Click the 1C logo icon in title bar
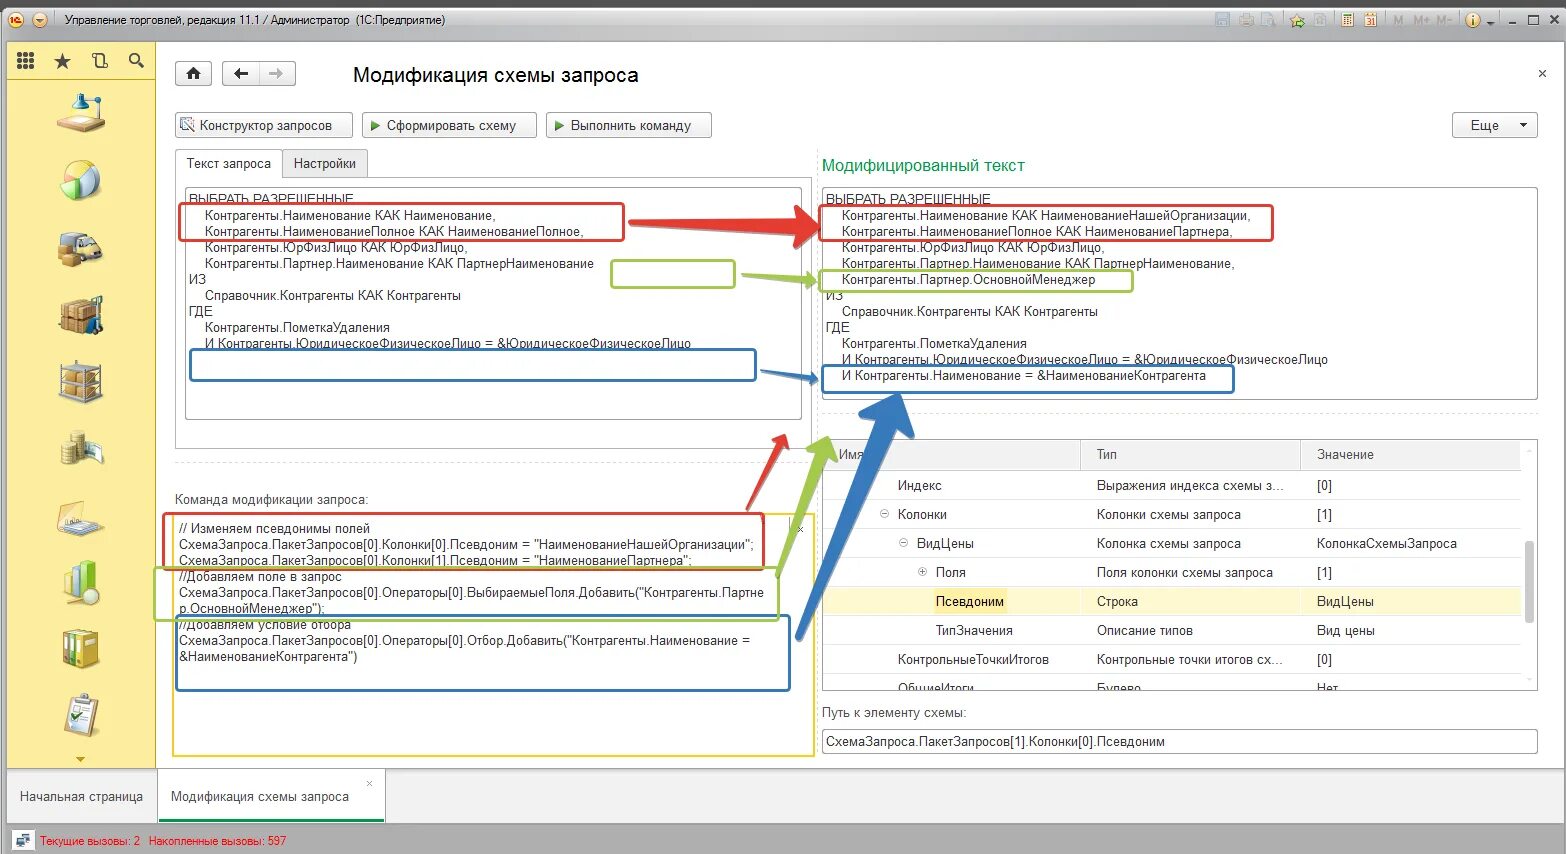This screenshot has width=1566, height=854. click(x=15, y=19)
